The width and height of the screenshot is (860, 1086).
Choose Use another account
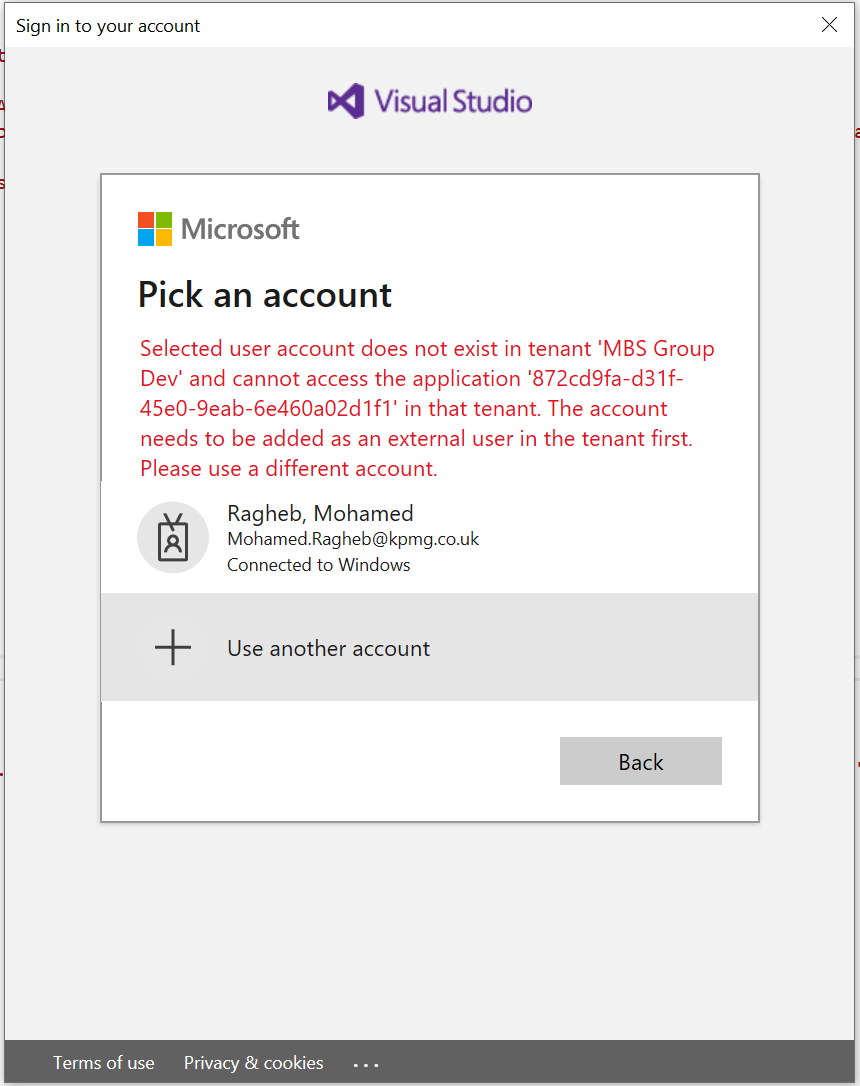(429, 648)
